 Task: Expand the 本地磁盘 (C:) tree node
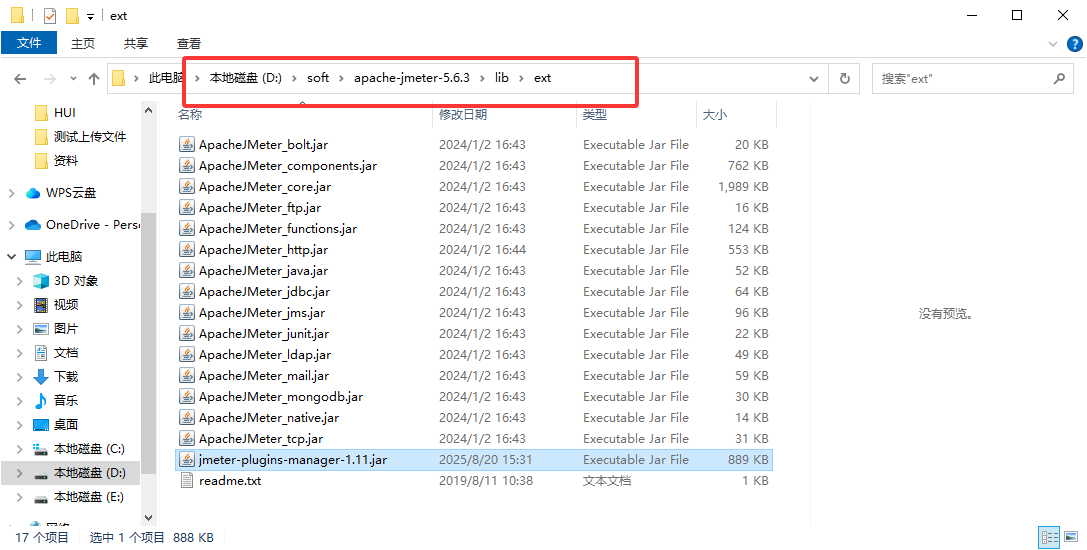click(x=19, y=449)
